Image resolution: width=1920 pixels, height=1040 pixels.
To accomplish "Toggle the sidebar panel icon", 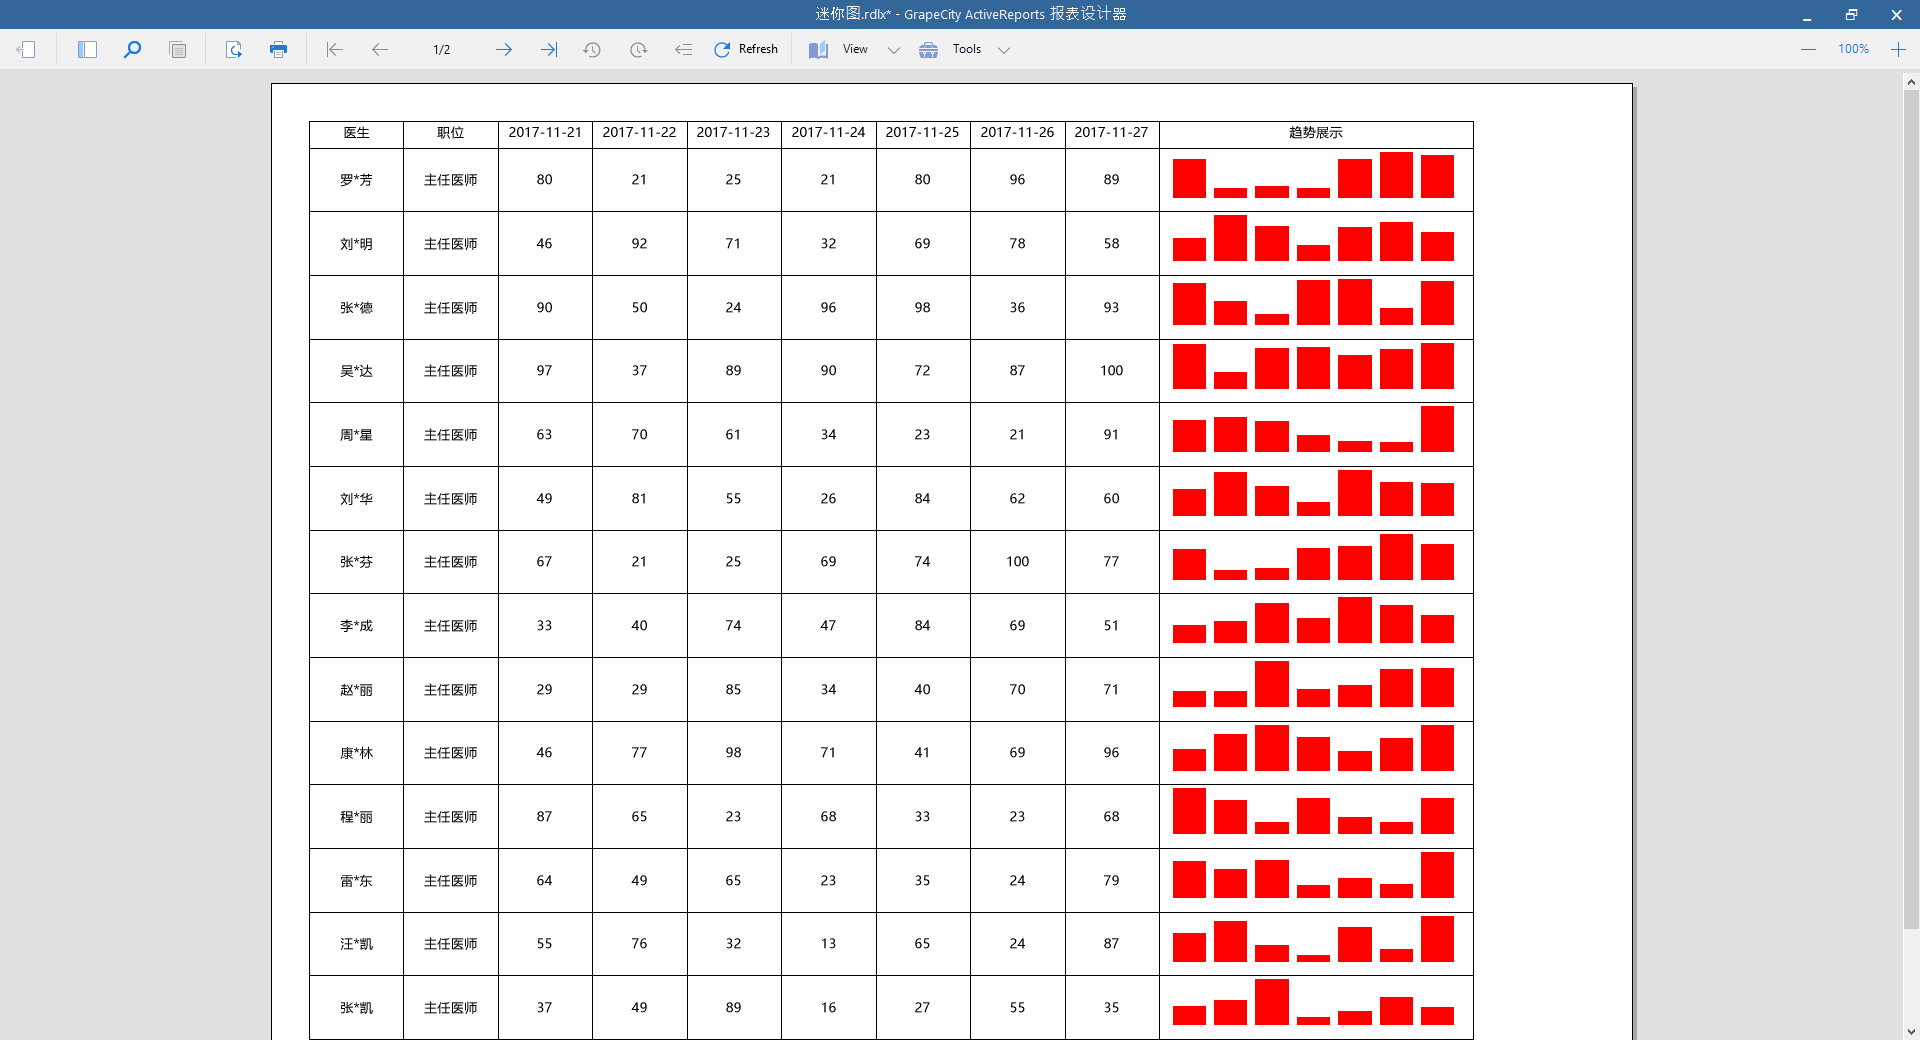I will click(87, 49).
